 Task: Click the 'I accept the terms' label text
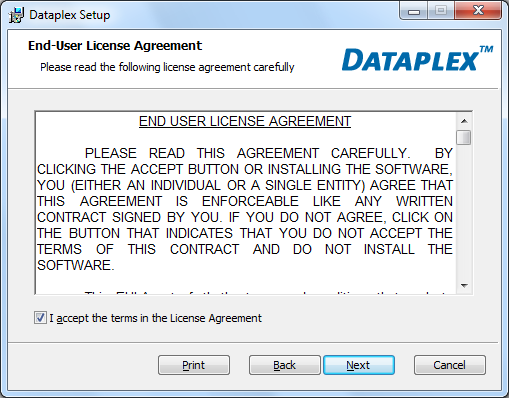[156, 318]
